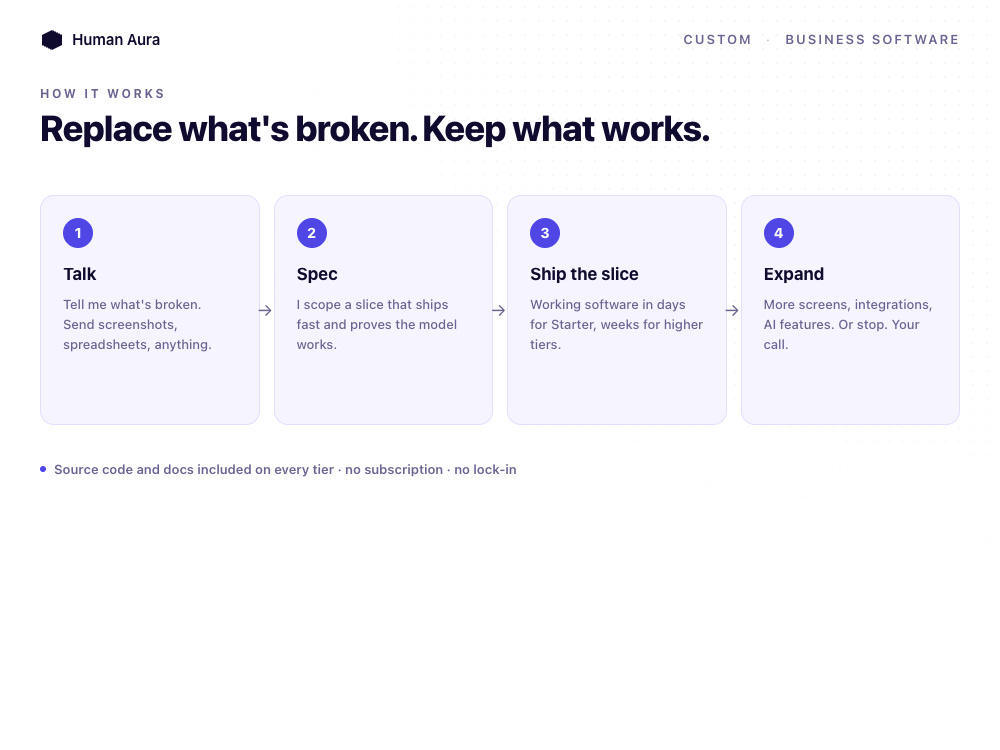1000x750 pixels.
Task: Click the text More screens, integrations
Action: pyautogui.click(x=848, y=305)
